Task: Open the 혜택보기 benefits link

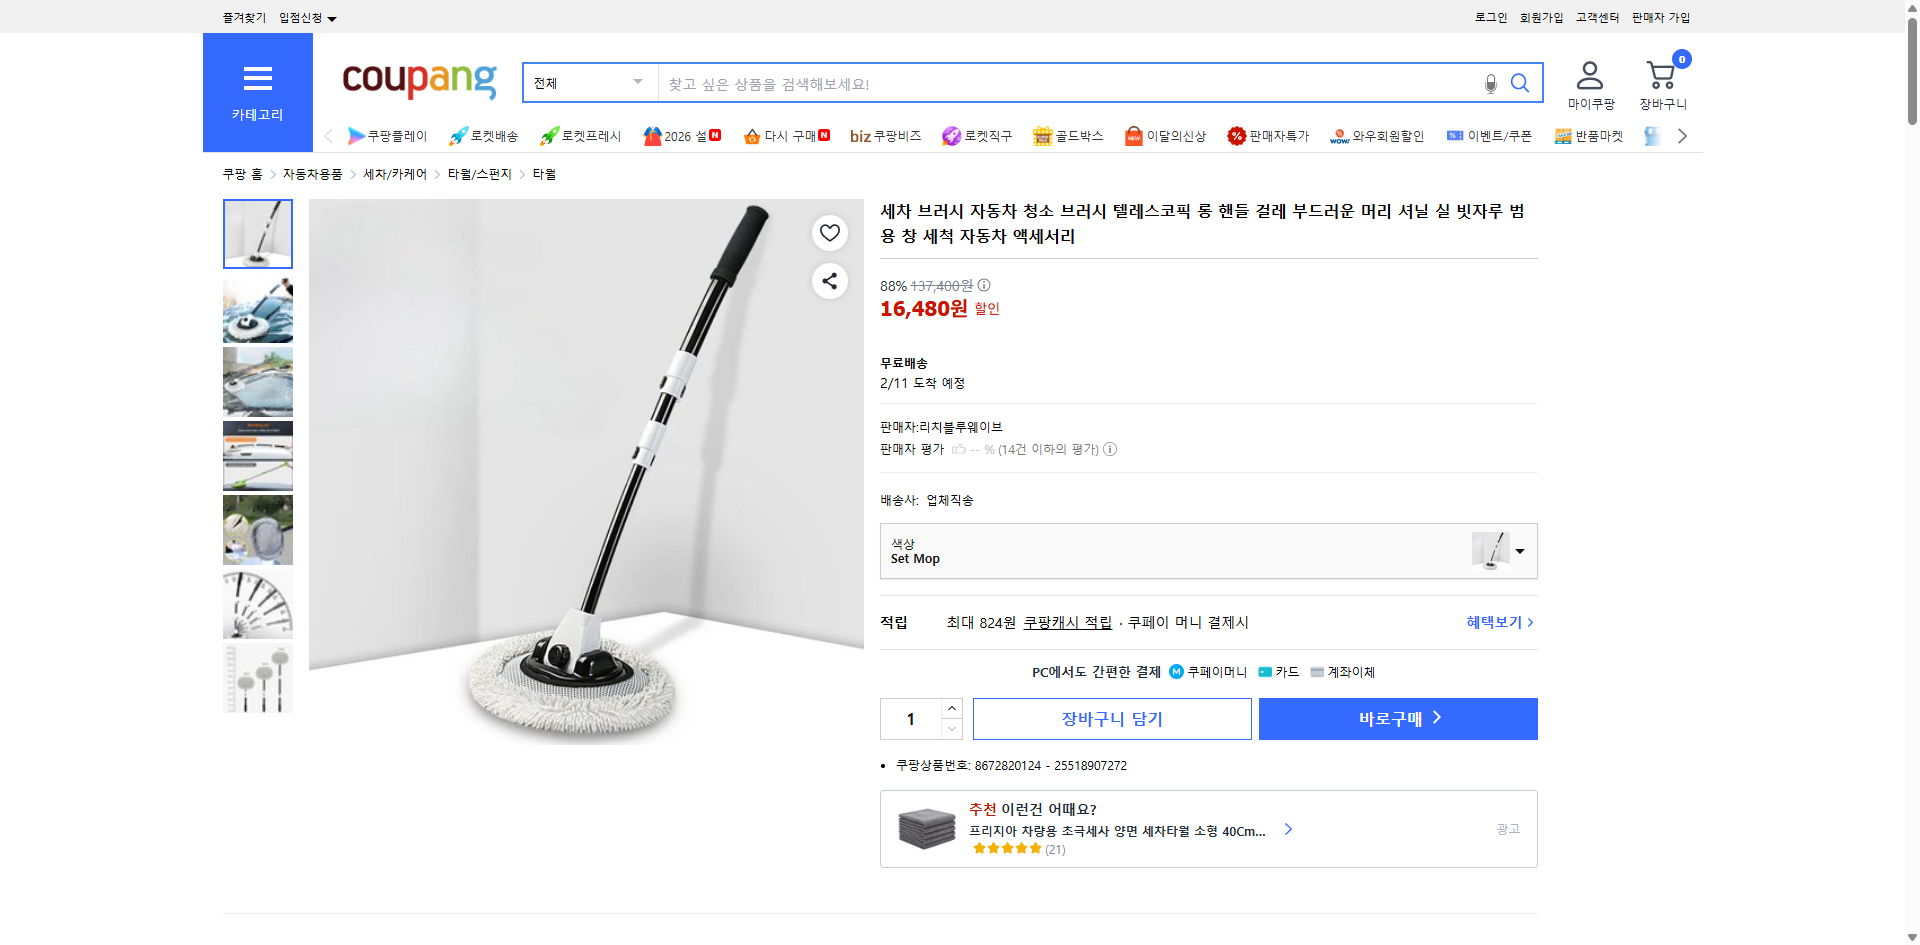Action: 1495,622
